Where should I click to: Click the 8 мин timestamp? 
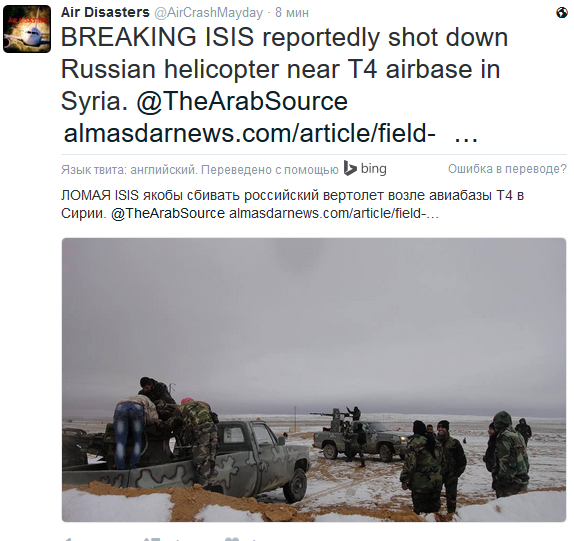click(x=292, y=13)
